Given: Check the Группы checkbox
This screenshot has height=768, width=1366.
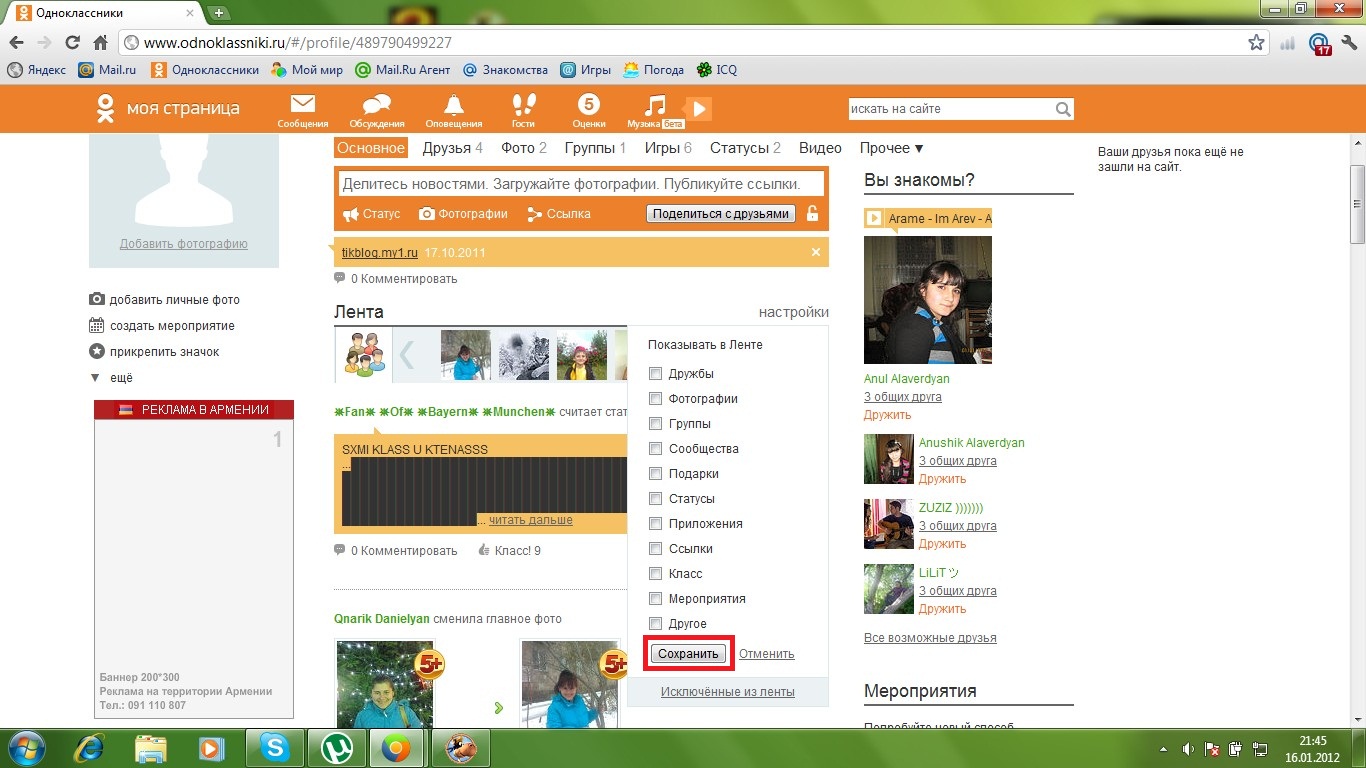Looking at the screenshot, I should [x=656, y=423].
